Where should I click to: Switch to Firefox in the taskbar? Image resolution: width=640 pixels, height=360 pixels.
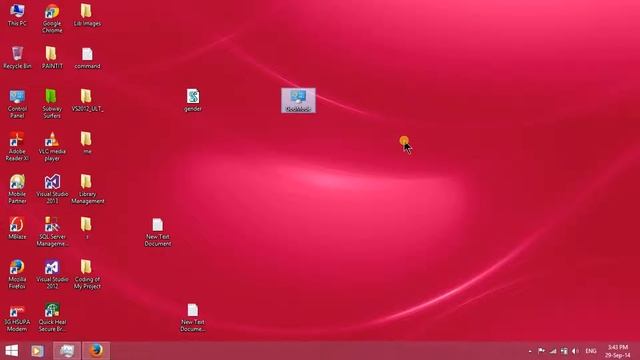(96, 351)
